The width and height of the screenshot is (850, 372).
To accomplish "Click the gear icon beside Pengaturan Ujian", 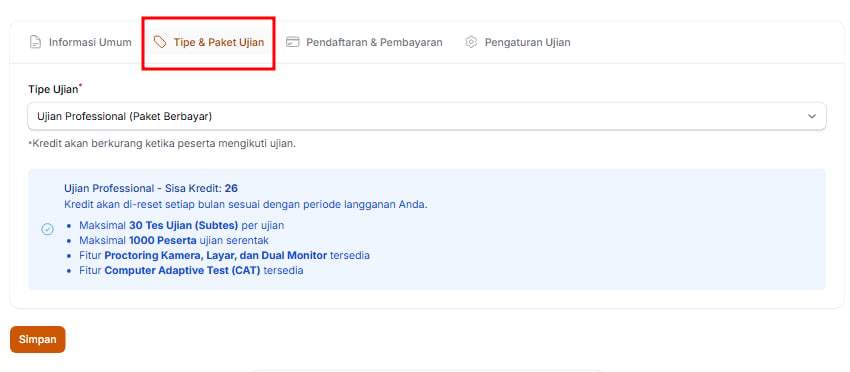I will tap(471, 42).
